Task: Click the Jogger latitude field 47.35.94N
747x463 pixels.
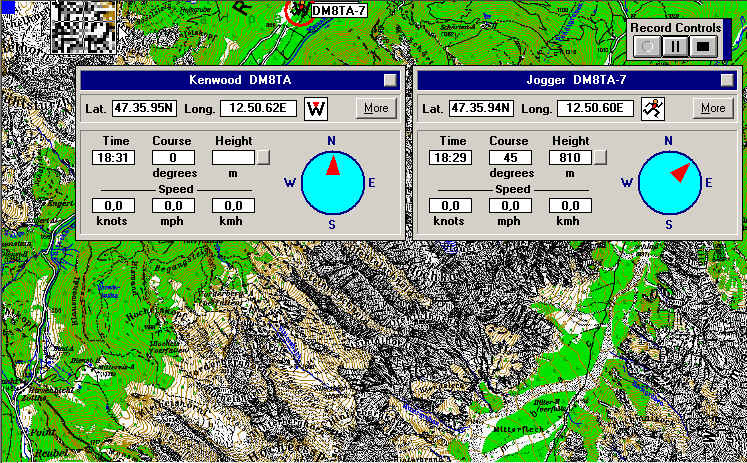Action: (x=481, y=108)
